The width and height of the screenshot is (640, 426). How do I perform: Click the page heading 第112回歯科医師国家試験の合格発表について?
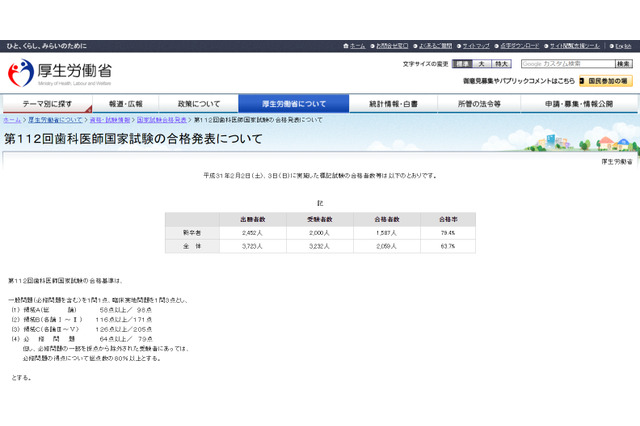point(133,139)
